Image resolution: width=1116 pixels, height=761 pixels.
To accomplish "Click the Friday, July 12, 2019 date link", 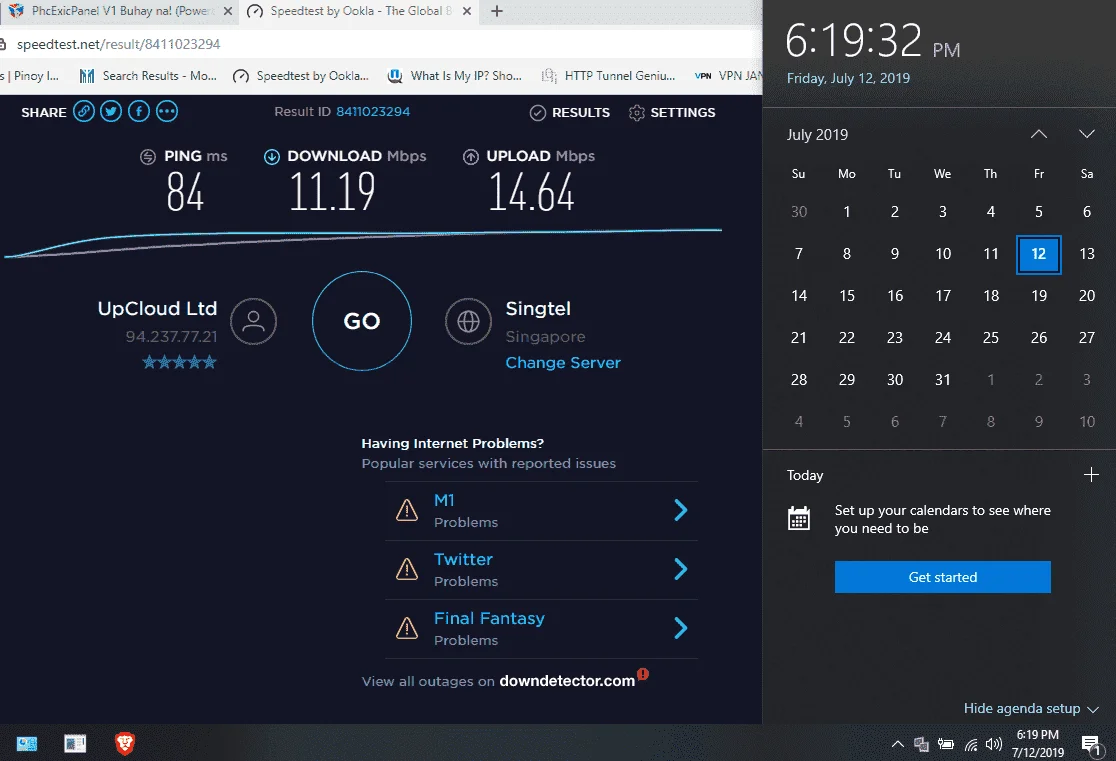I will click(848, 78).
